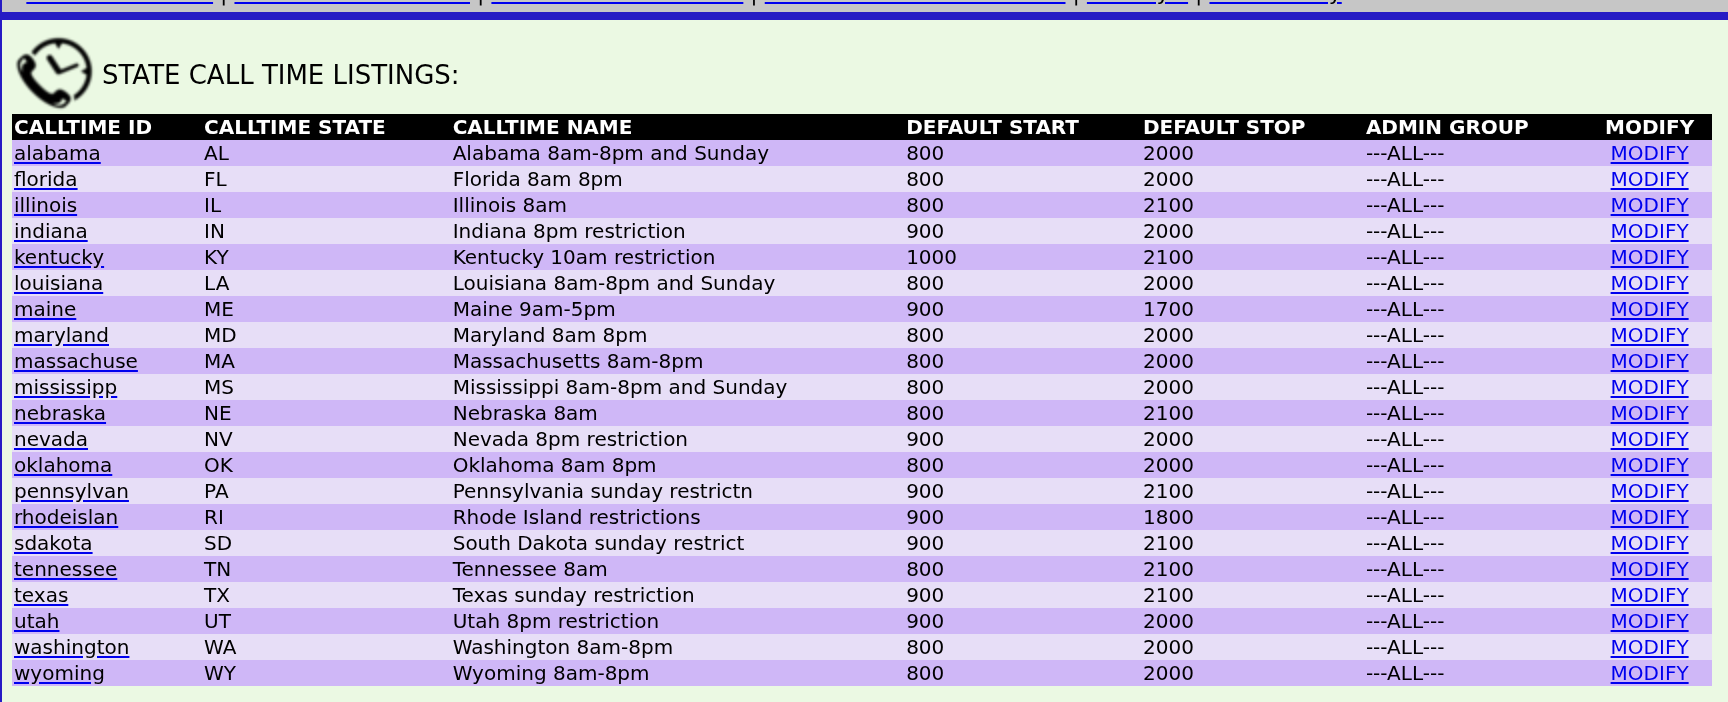Open the washington calltime entry
The image size is (1728, 702).
pyautogui.click(x=71, y=647)
